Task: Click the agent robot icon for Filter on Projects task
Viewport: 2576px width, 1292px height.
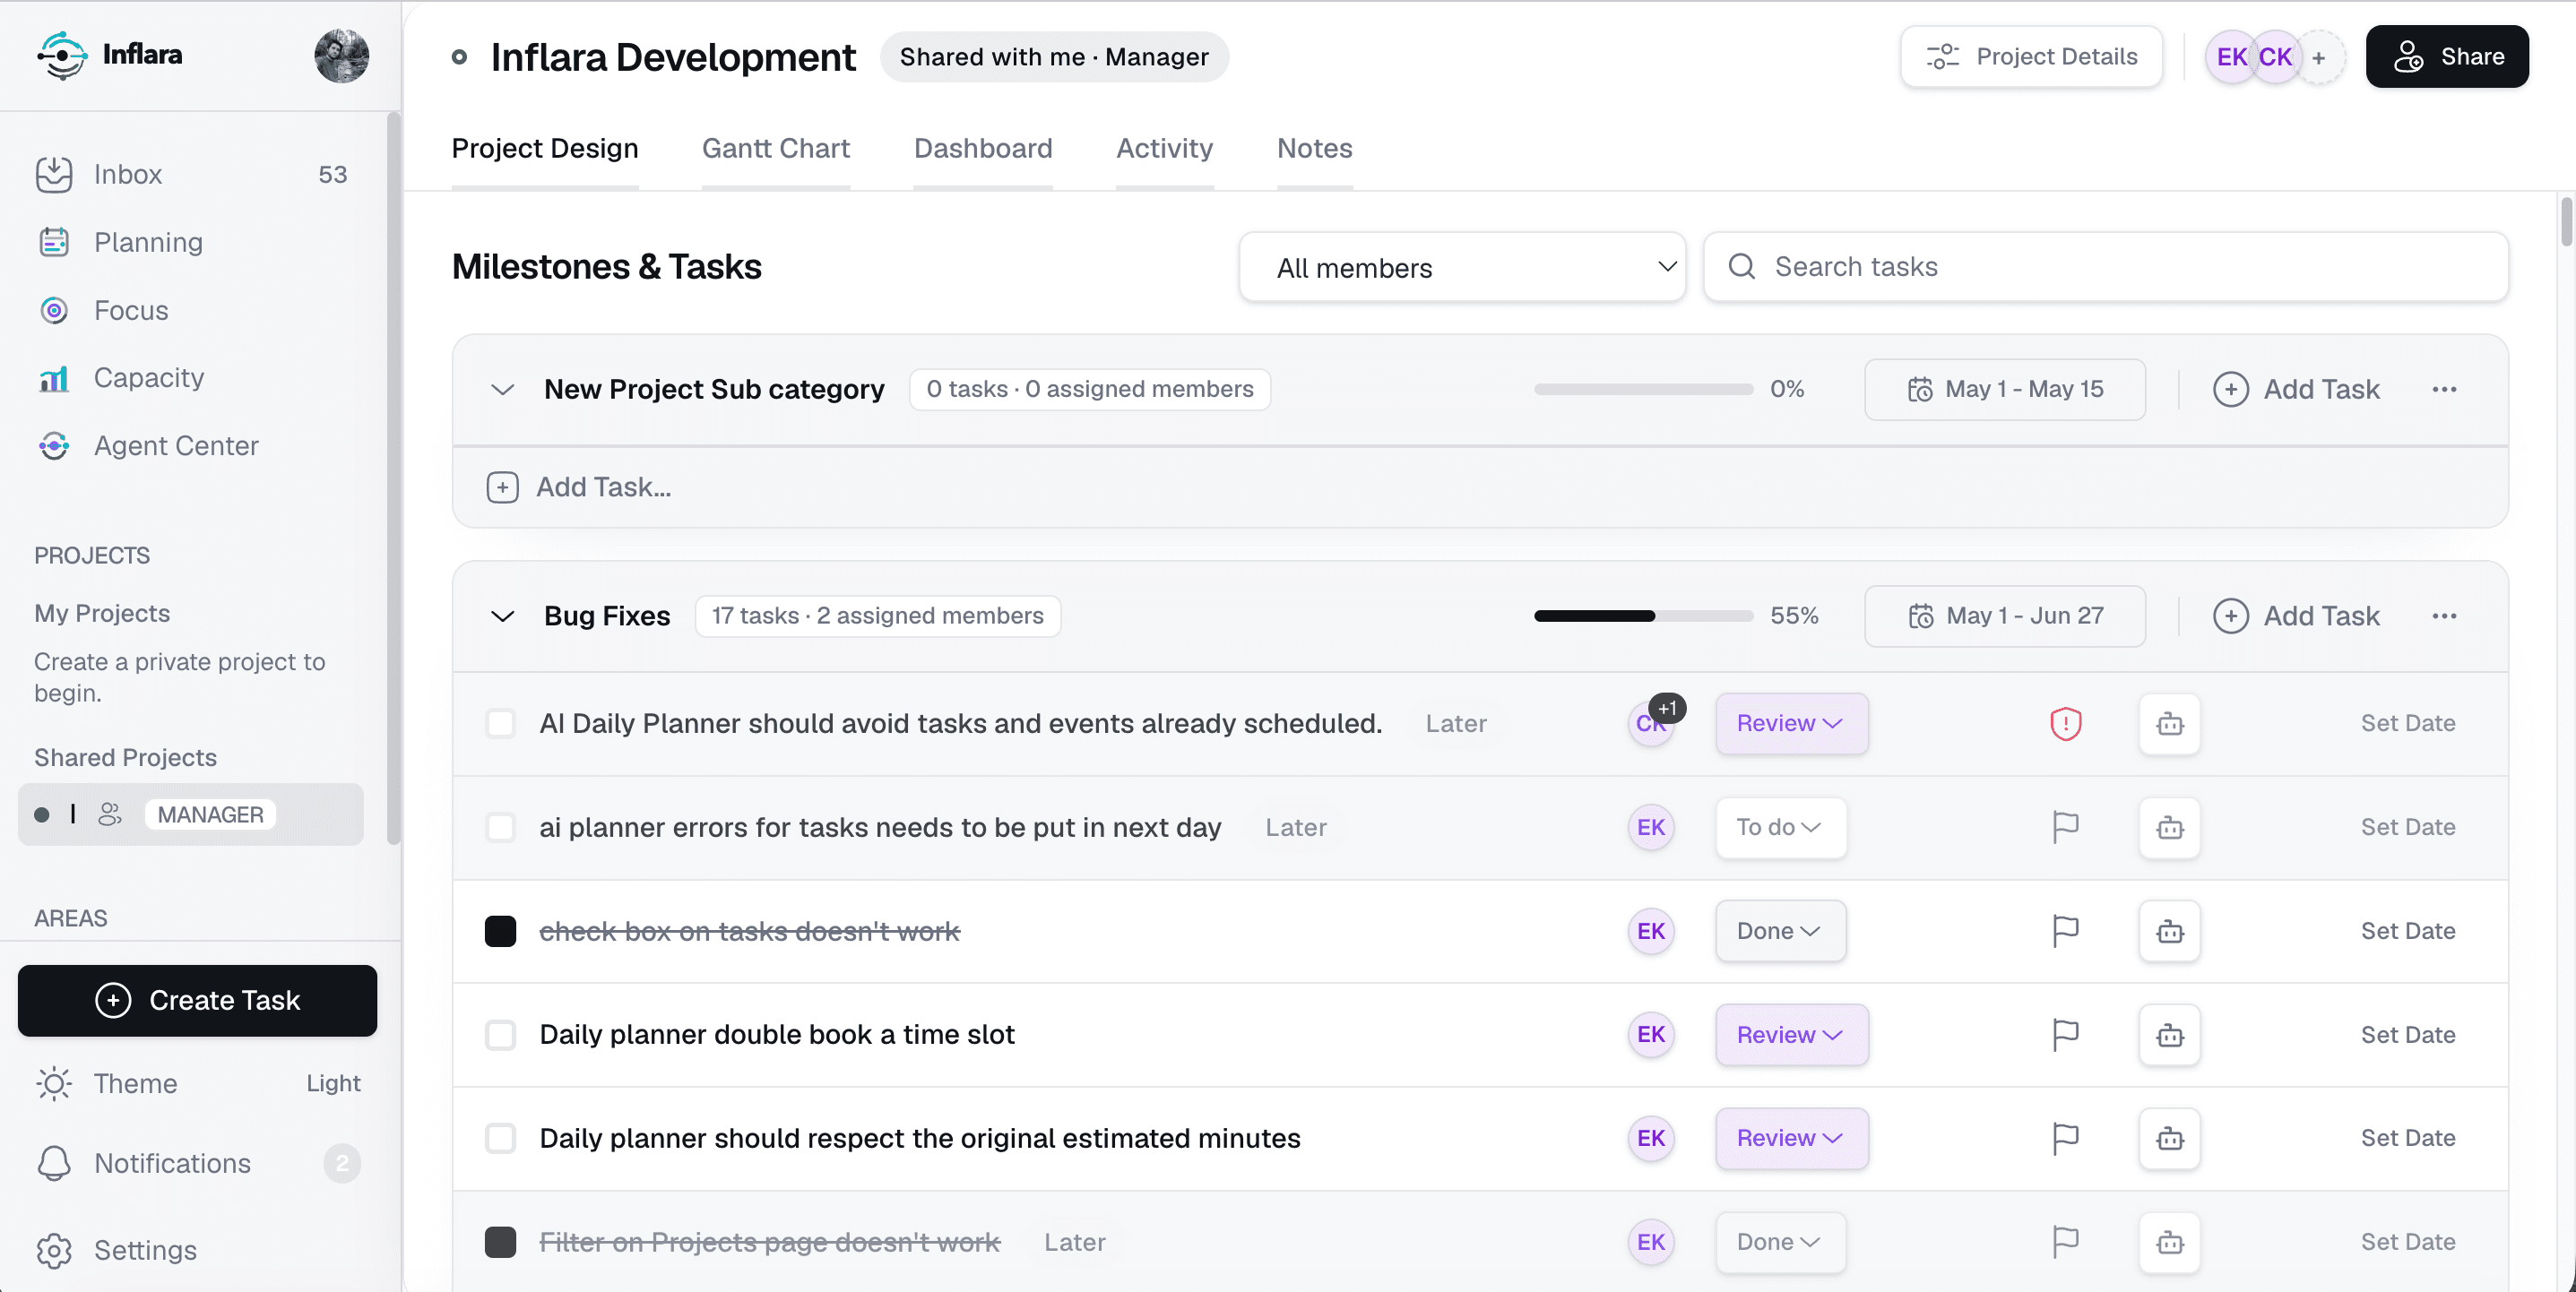Action: pos(2169,1242)
